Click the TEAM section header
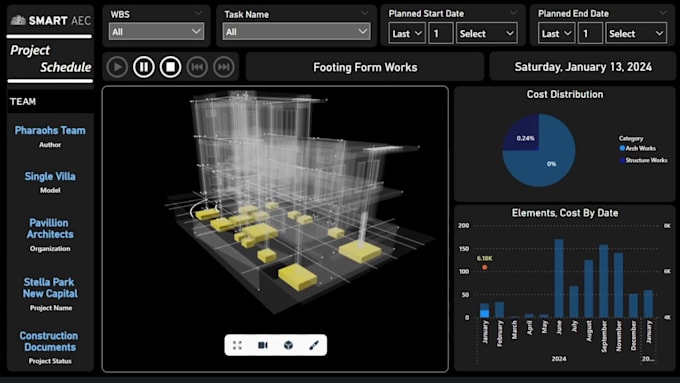Viewport: 680px width, 383px height. pyautogui.click(x=23, y=101)
